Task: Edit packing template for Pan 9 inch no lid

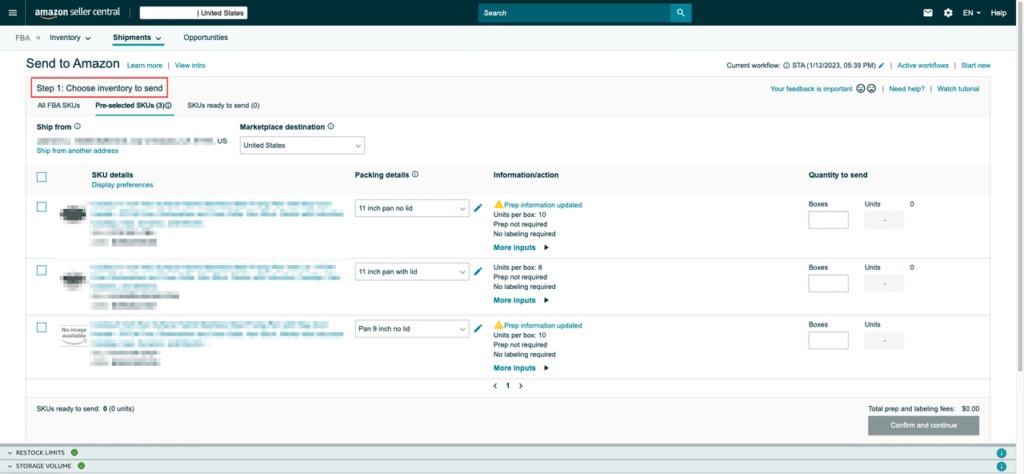Action: click(478, 328)
